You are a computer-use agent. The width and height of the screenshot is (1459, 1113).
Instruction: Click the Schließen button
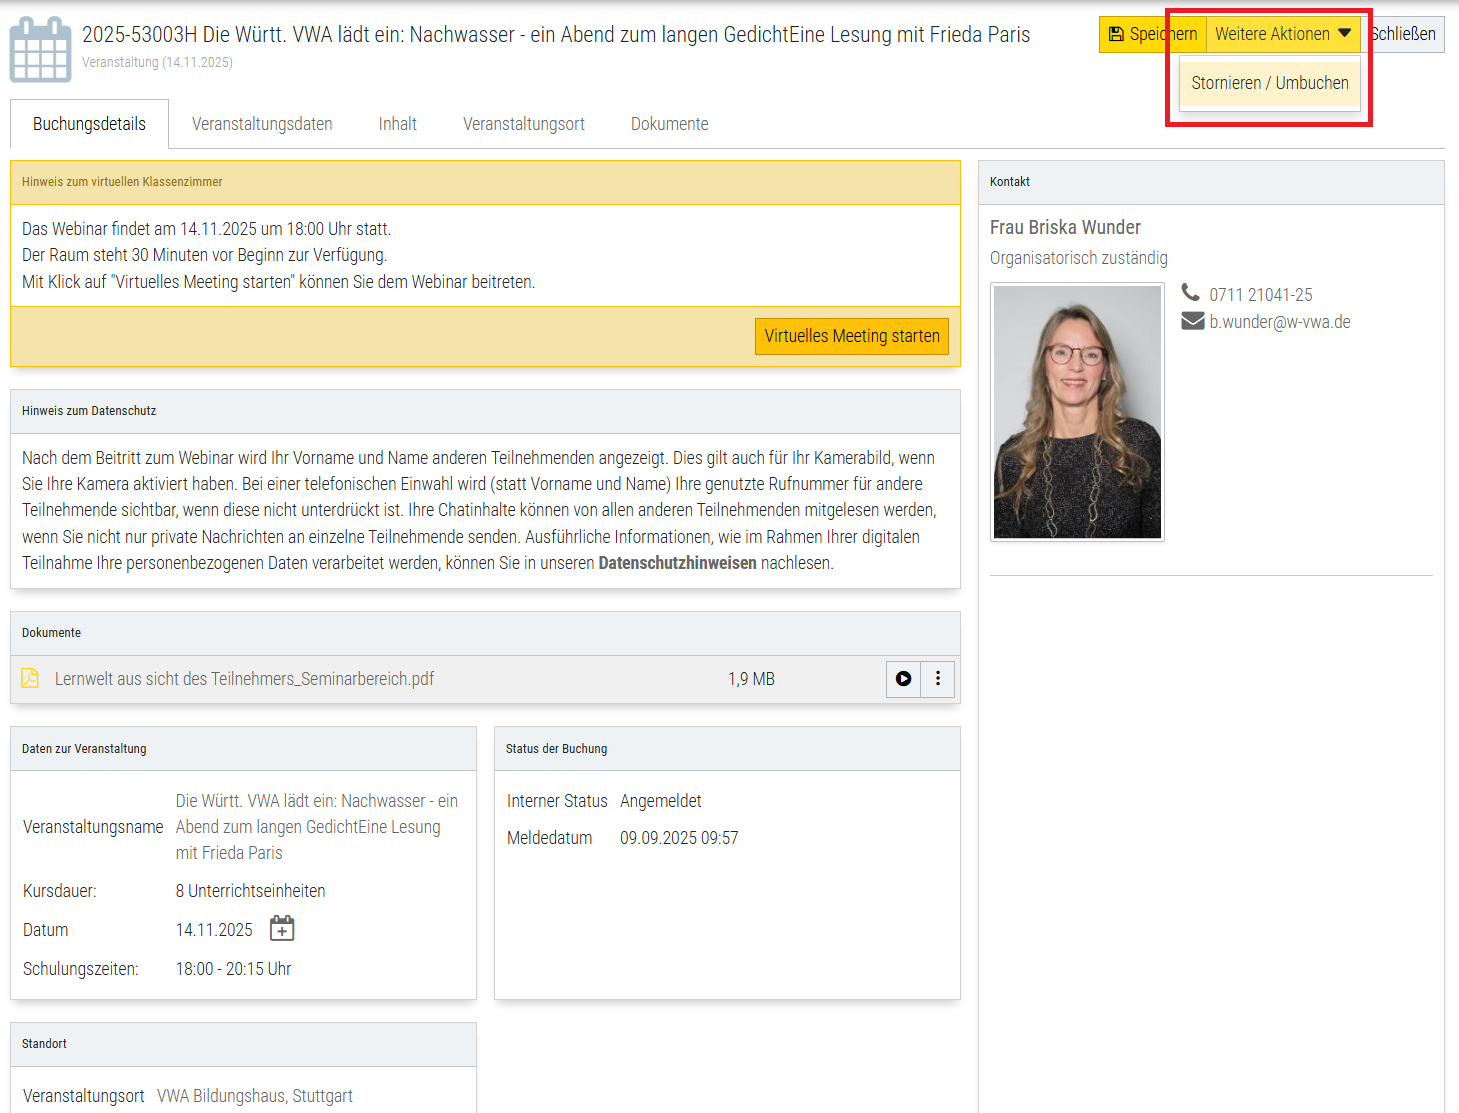[1405, 34]
